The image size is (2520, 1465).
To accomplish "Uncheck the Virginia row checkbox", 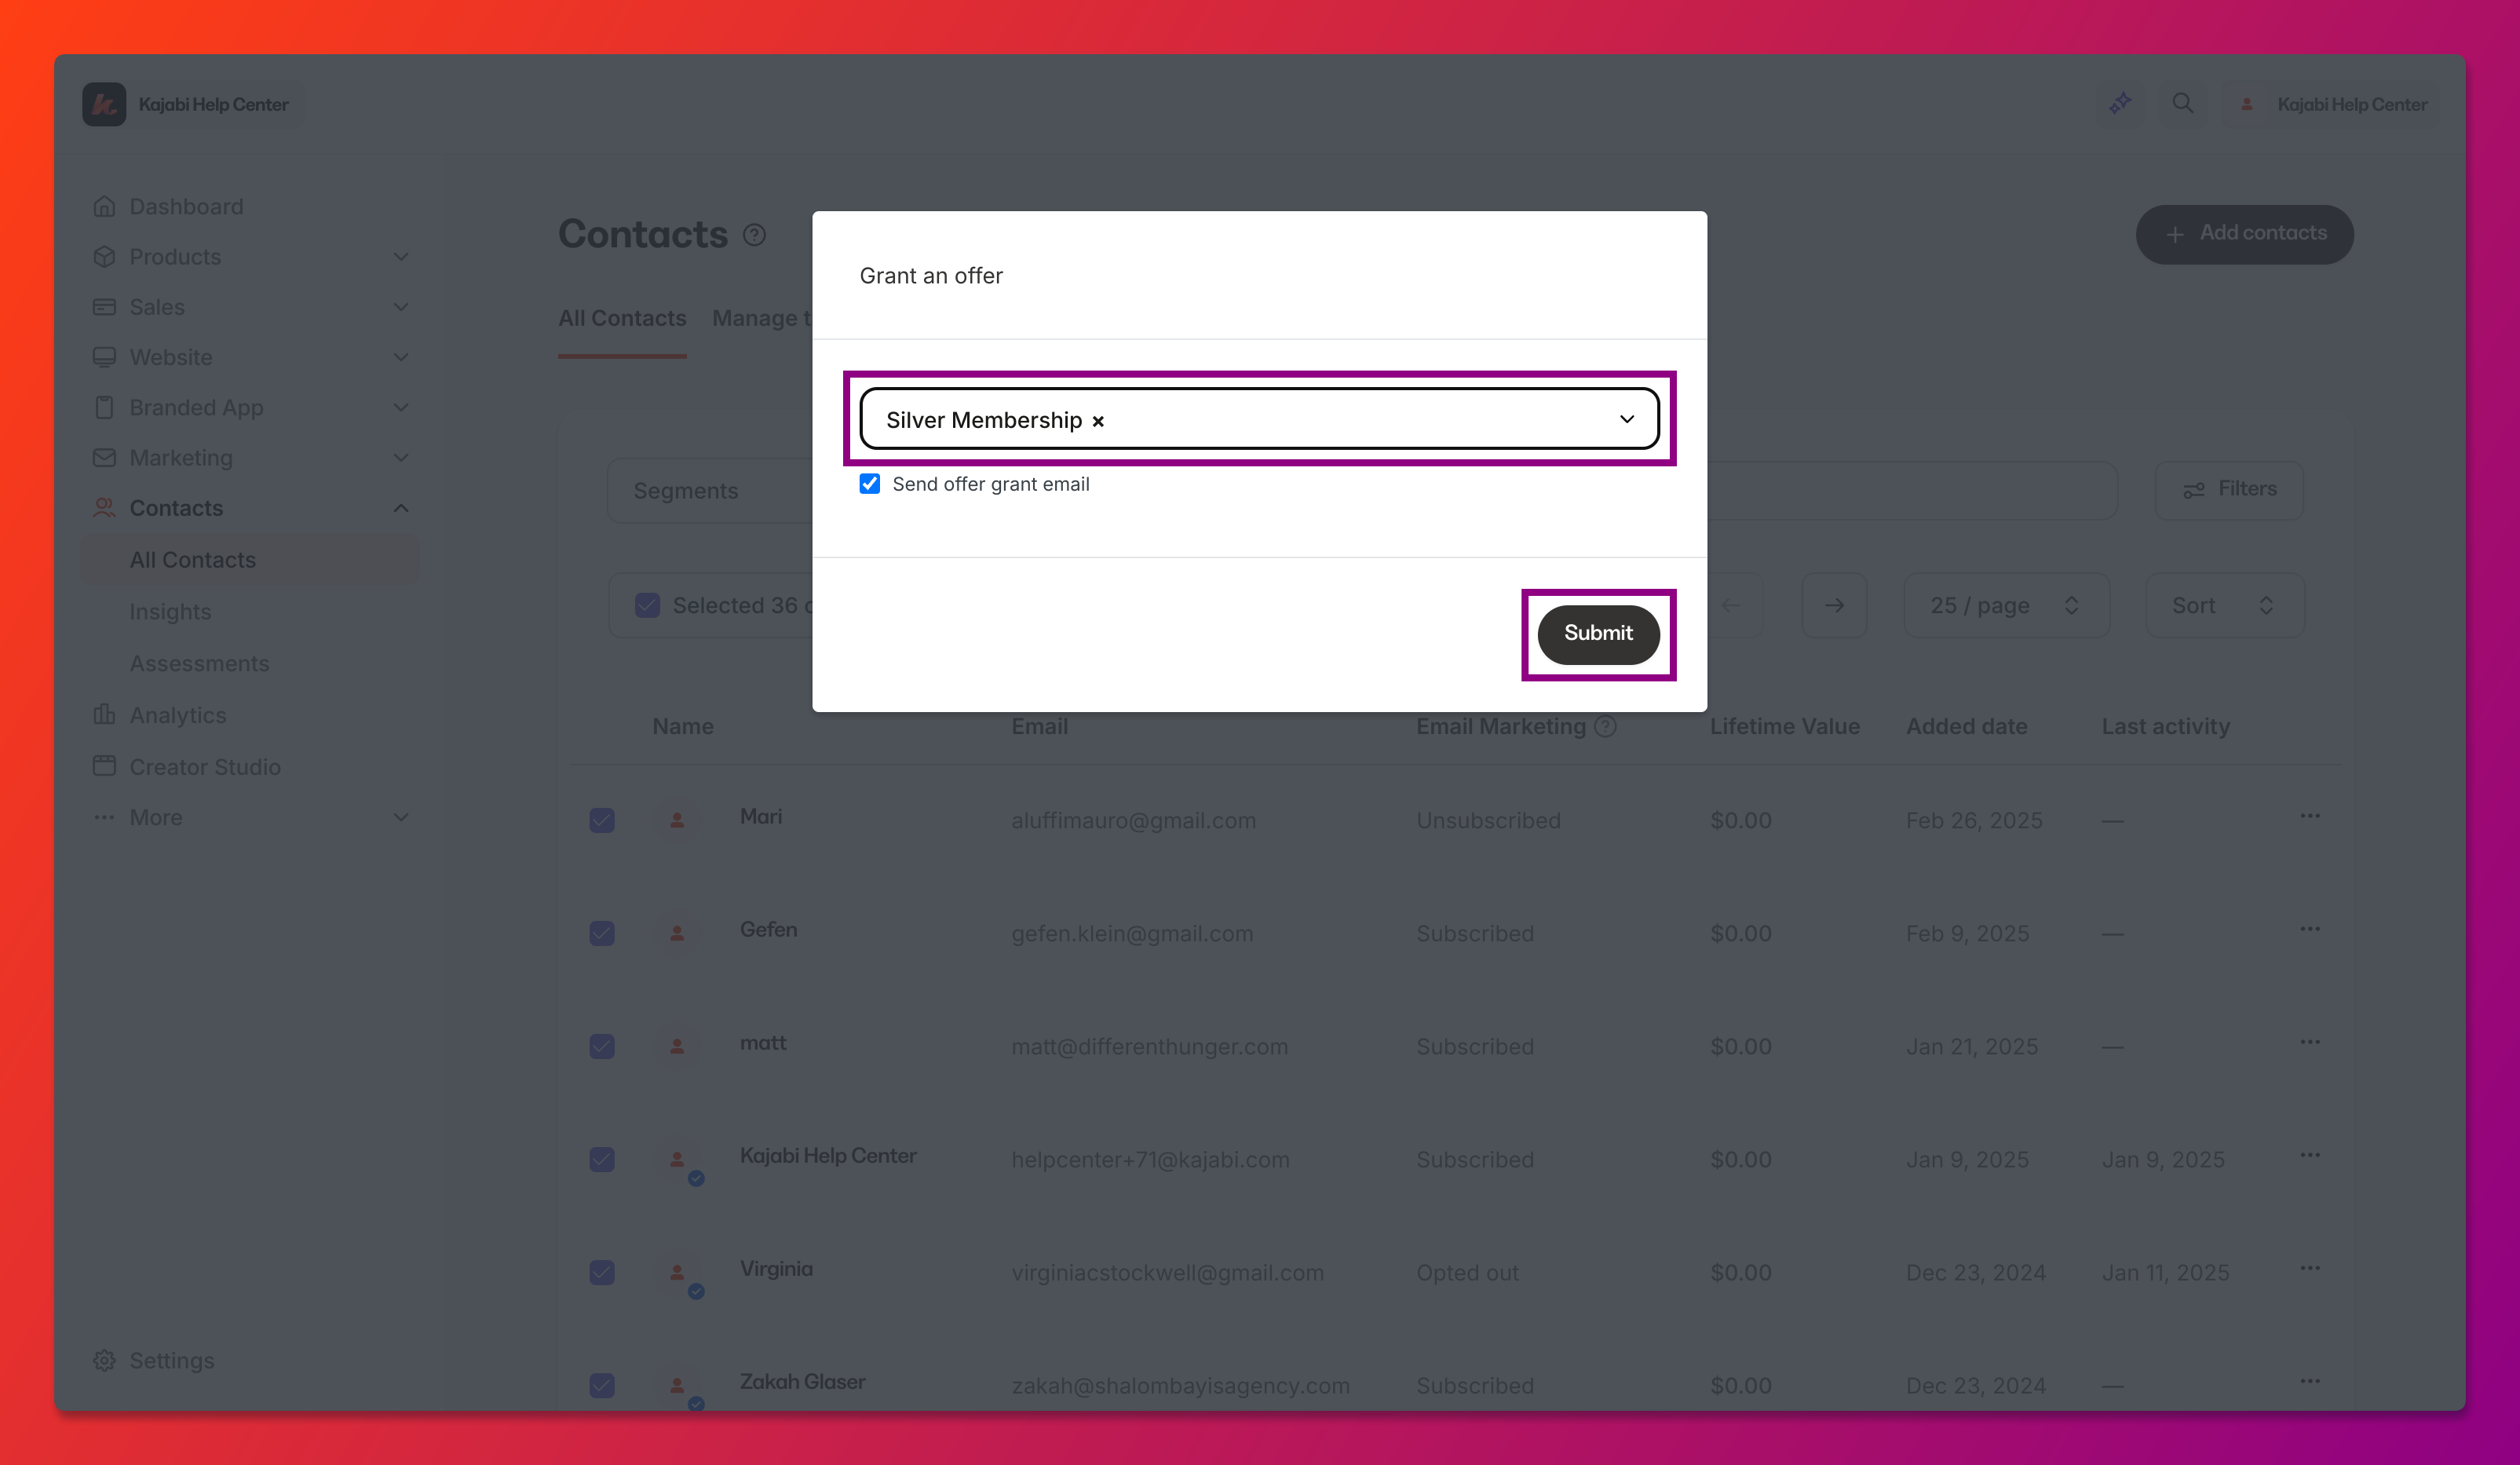I will pos(602,1272).
